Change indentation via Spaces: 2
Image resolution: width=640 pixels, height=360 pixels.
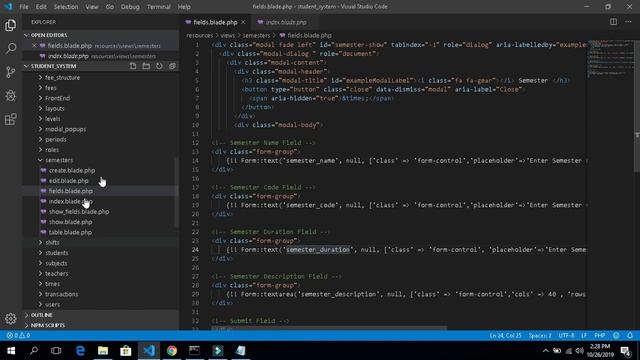coord(540,336)
